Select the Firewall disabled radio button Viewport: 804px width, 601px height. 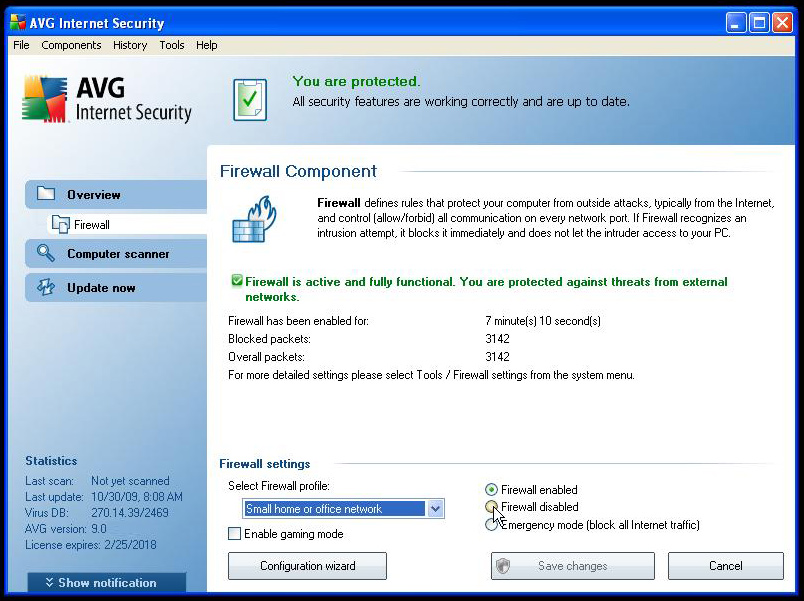pyautogui.click(x=491, y=507)
